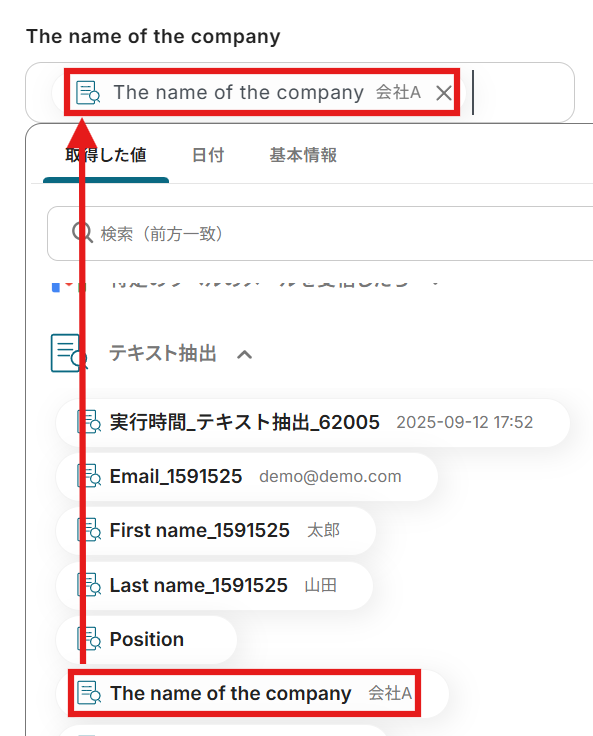The height and width of the screenshot is (736, 593).
Task: Switch to the 日付 tab
Action: coord(208,155)
